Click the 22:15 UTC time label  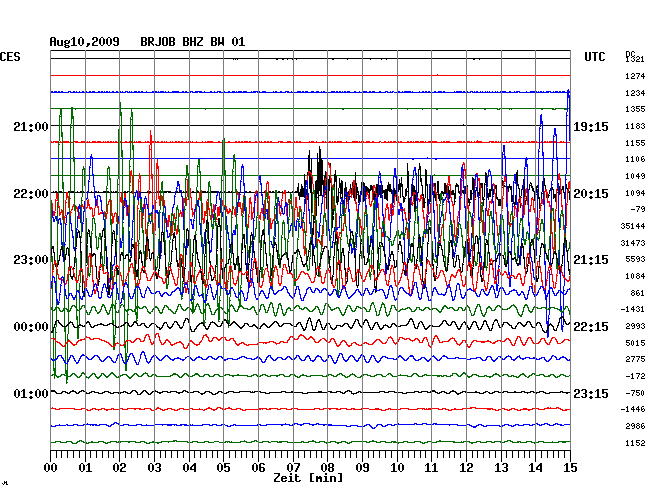pos(591,327)
